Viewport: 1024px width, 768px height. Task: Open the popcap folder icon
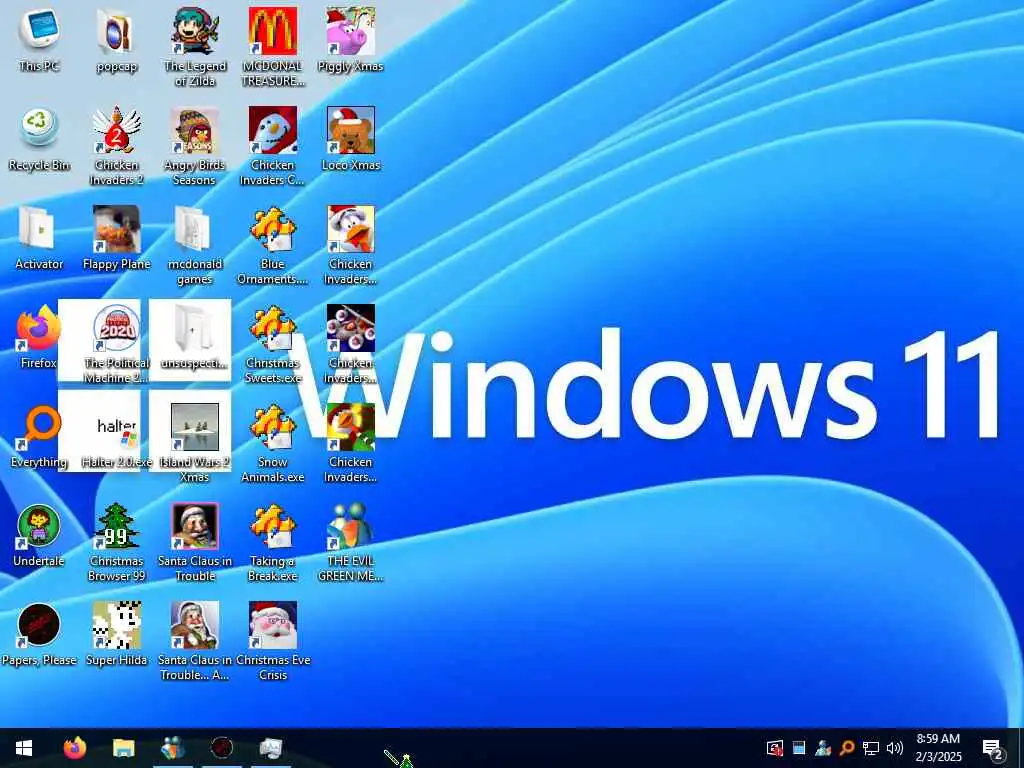coord(116,31)
